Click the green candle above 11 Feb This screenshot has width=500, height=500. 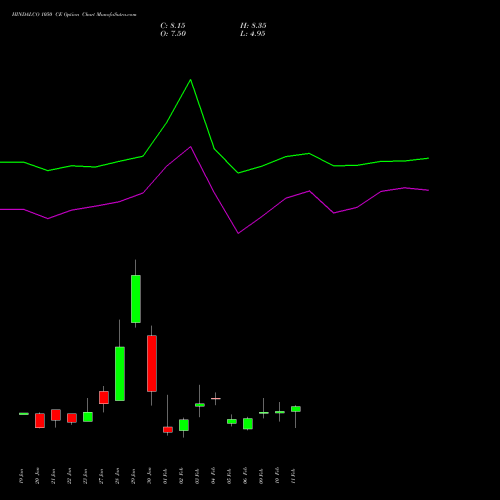click(296, 409)
